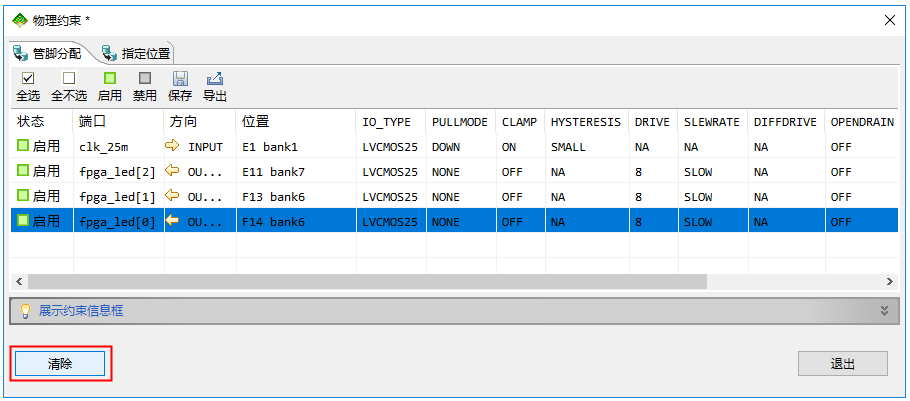Click the 全选 (select all) toolbar icon
This screenshot has height=401, width=910.
[x=28, y=78]
